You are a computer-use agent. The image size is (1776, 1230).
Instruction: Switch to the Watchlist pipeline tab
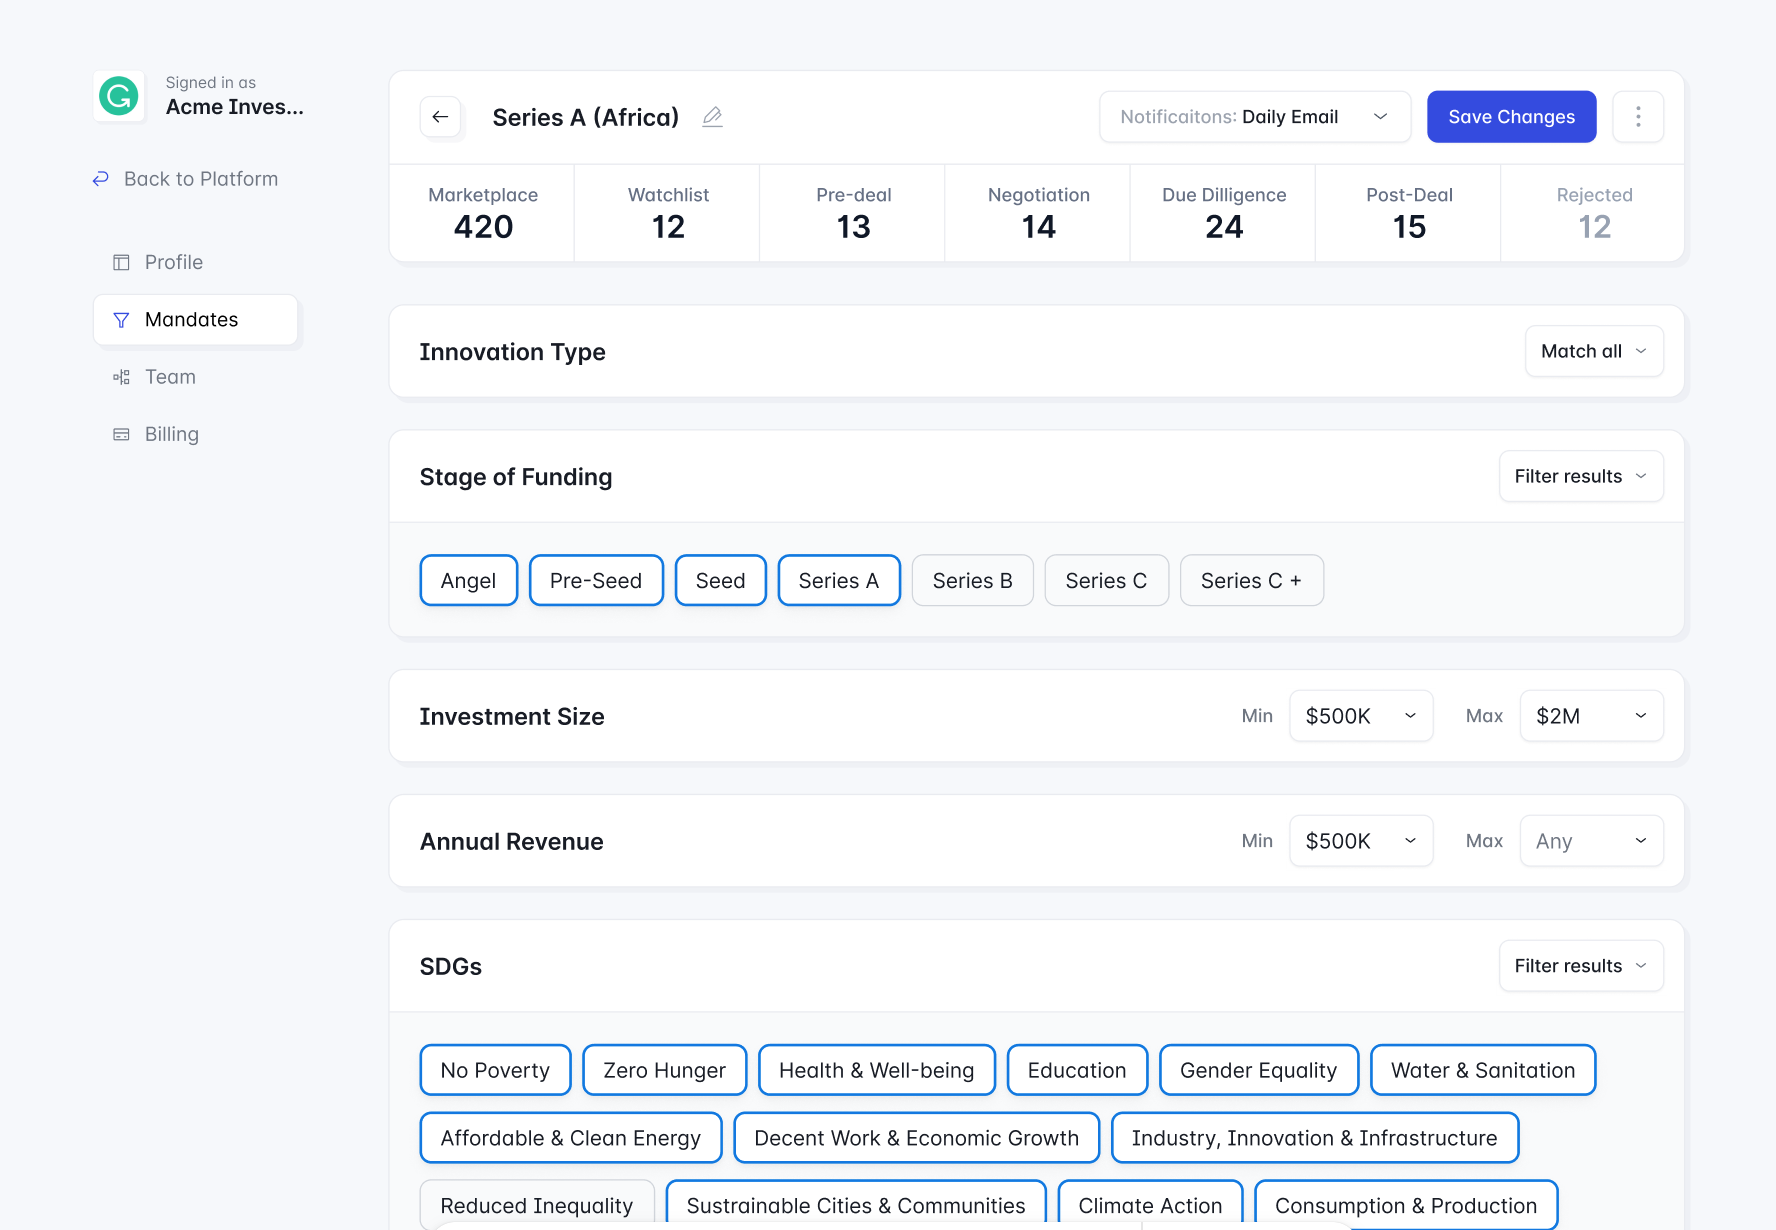point(667,213)
